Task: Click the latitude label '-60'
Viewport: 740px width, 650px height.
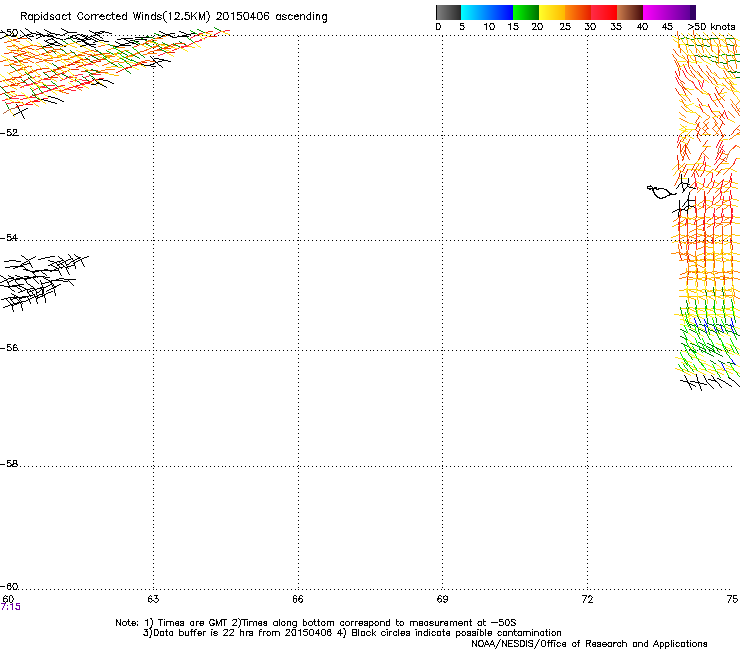Action: (x=9, y=586)
